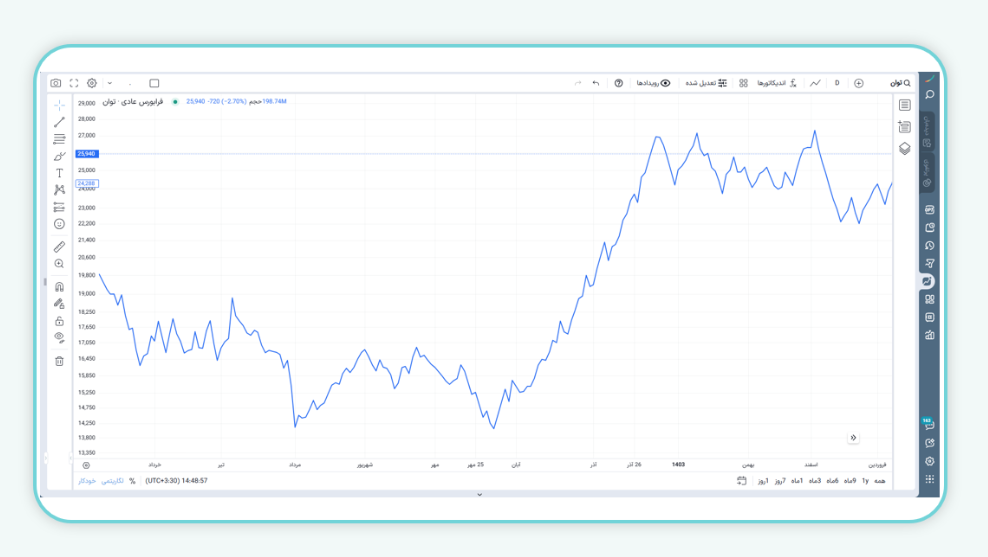This screenshot has width=988, height=557.
Task: Click the logarithmic (لگاریتمی) scale button
Action: 111,481
